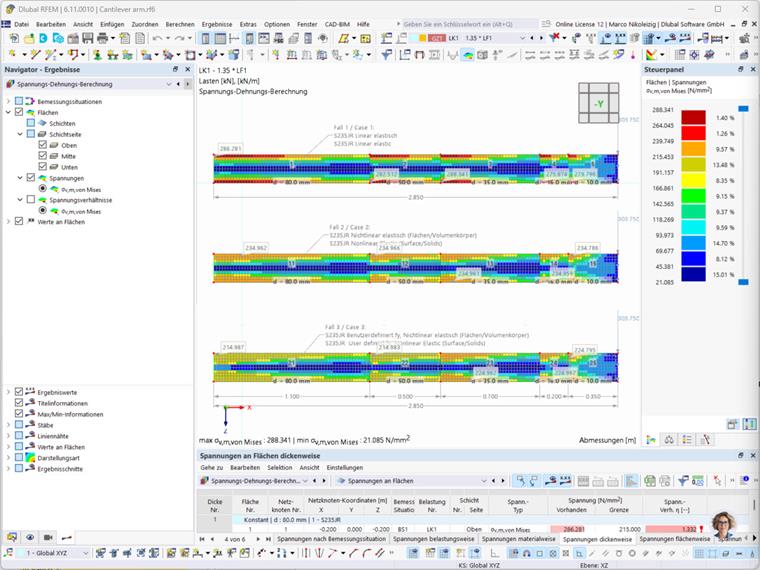Image resolution: width=760 pixels, height=570 pixels.
Task: Click next load case arrow in toolbar
Action: pyautogui.click(x=541, y=38)
